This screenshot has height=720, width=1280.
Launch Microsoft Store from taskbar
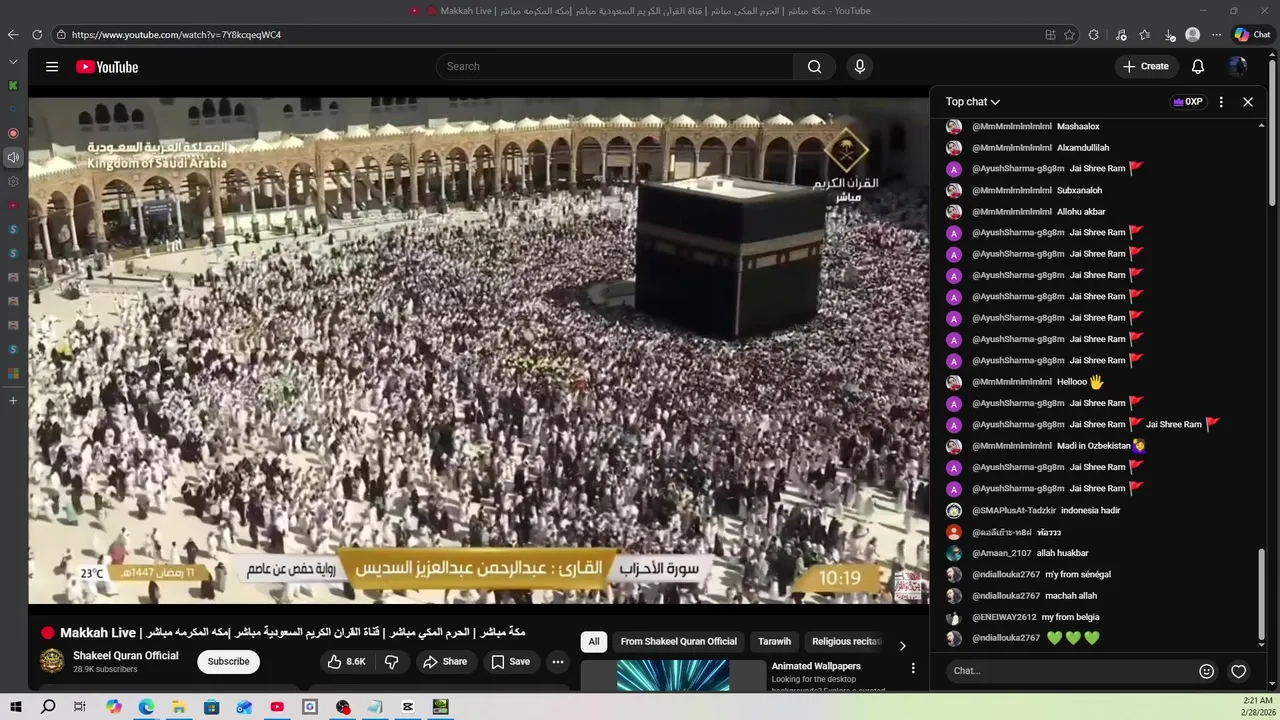212,707
